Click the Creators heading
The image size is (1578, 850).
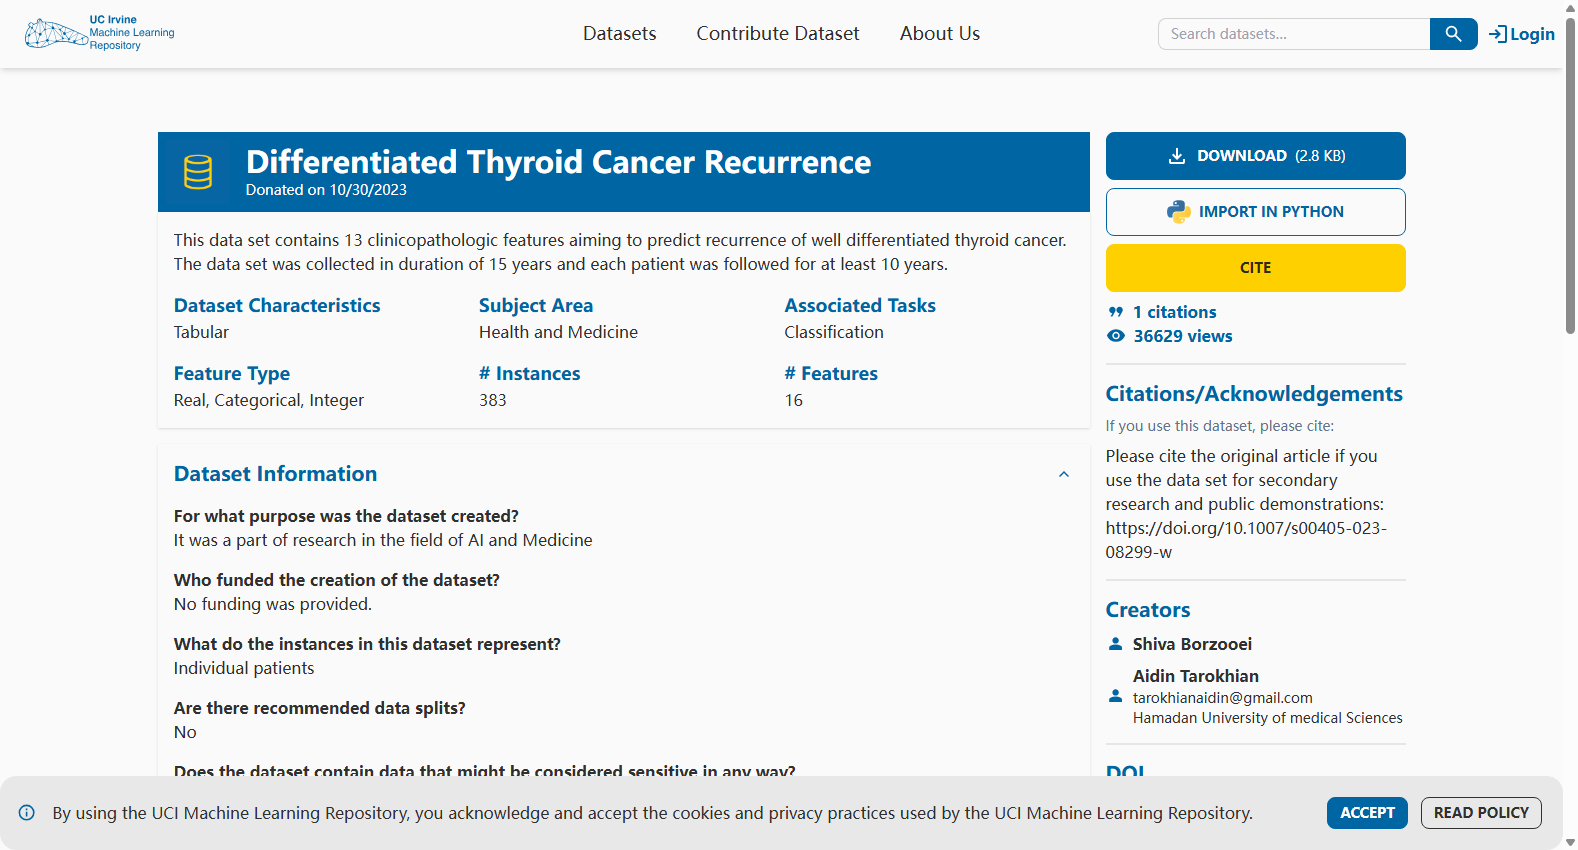(1148, 610)
